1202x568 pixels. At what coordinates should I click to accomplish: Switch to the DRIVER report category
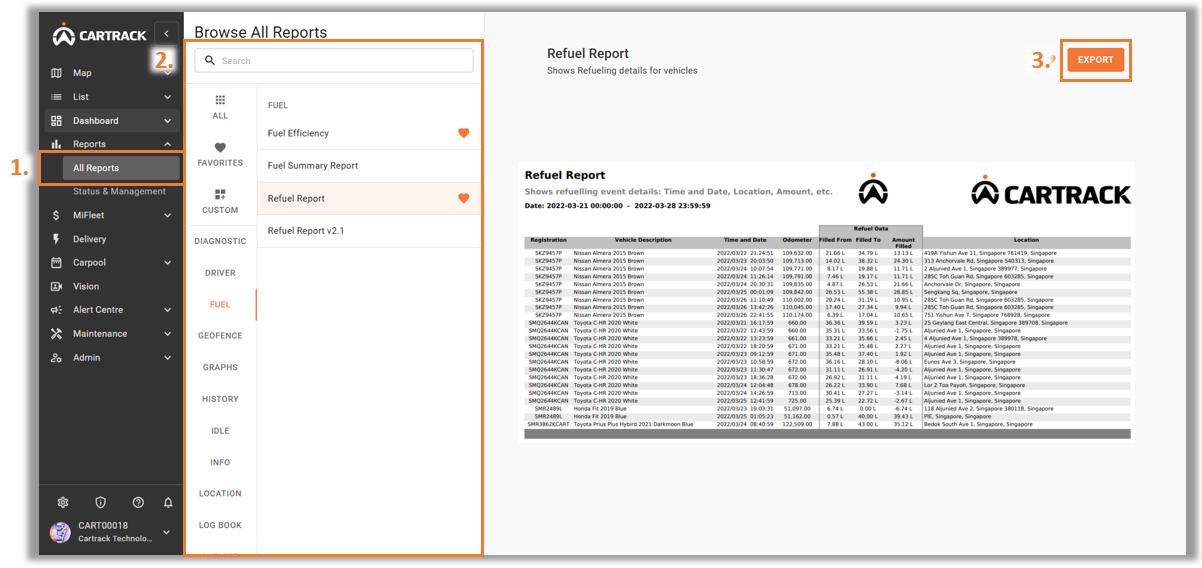point(220,273)
